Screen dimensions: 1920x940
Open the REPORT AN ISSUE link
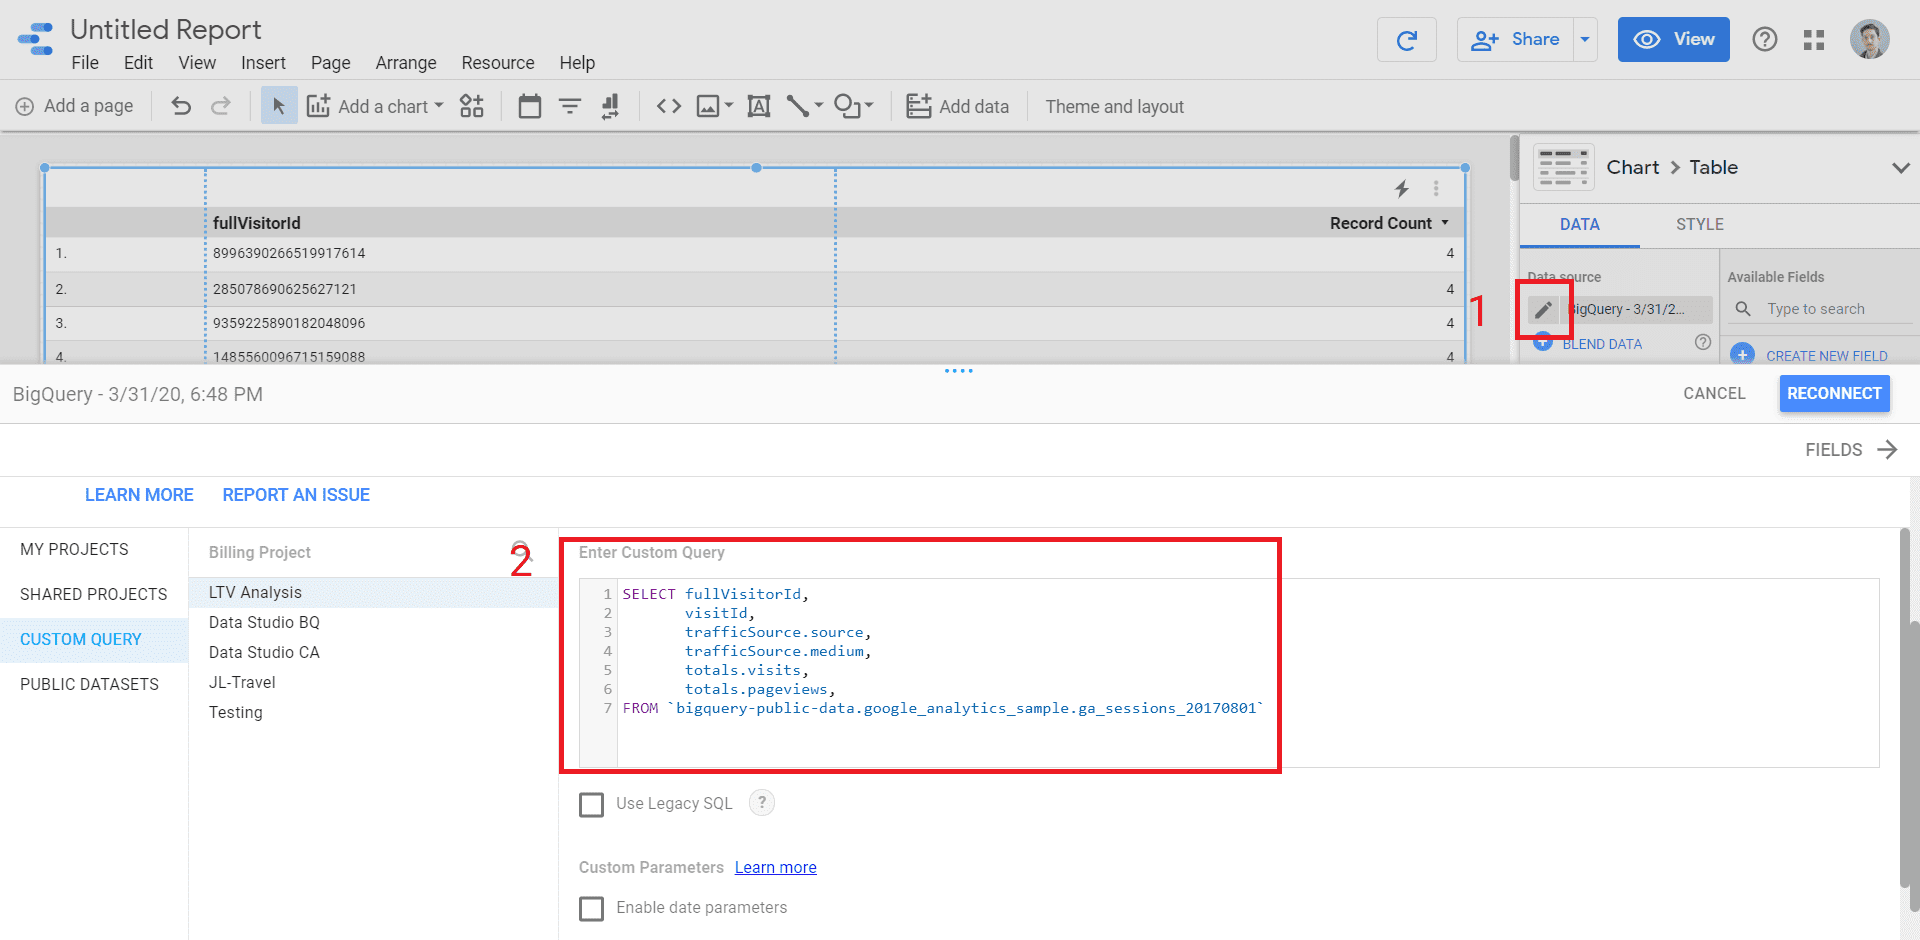coord(296,495)
